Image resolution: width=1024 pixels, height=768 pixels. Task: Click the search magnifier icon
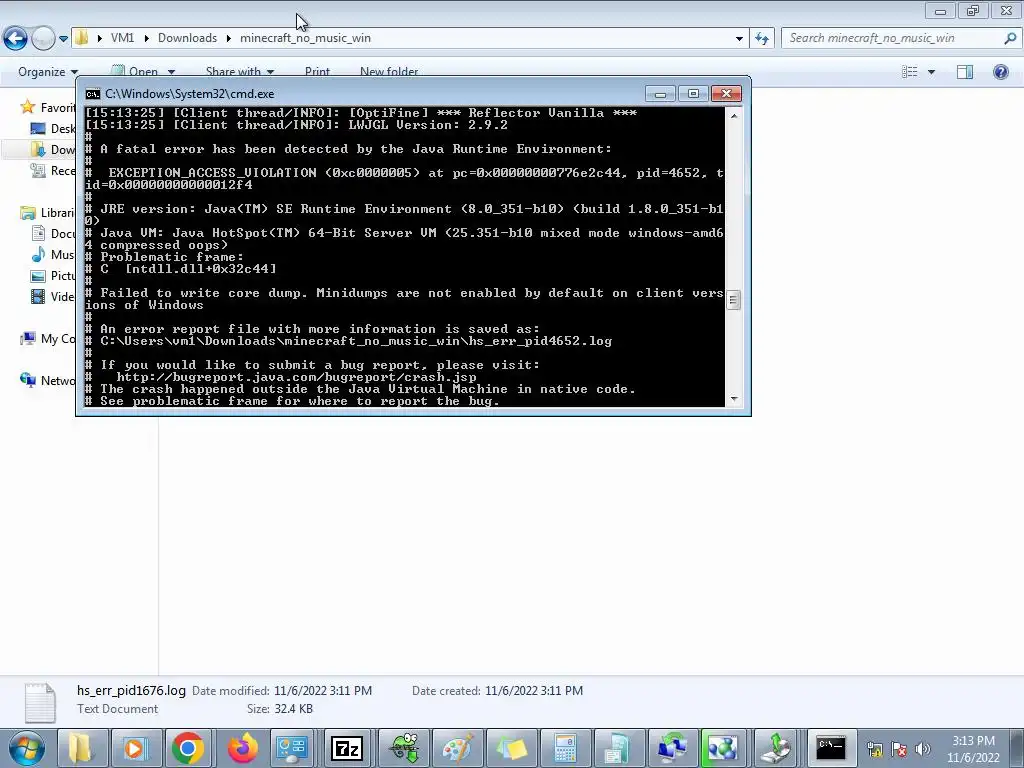pos(1010,38)
